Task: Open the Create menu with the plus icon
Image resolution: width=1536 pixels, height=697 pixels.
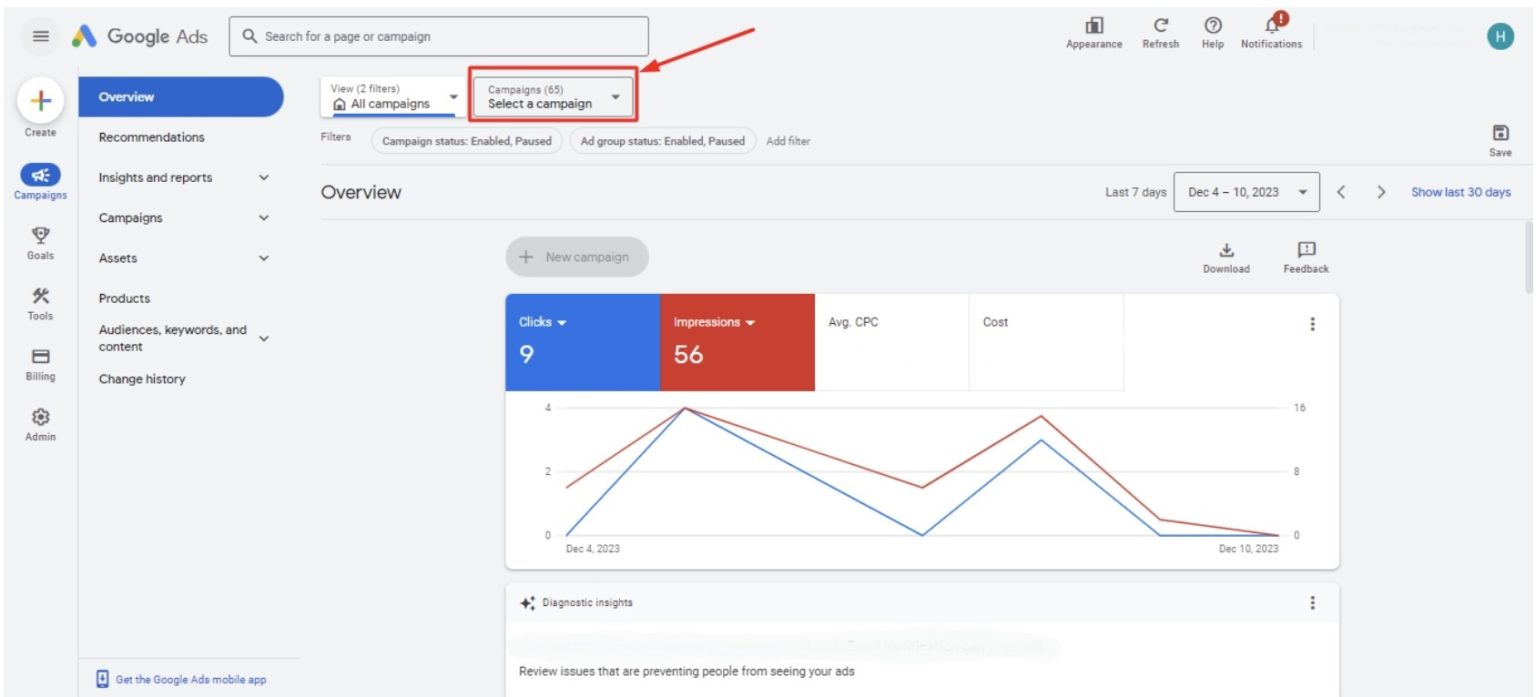Action: click(x=40, y=101)
